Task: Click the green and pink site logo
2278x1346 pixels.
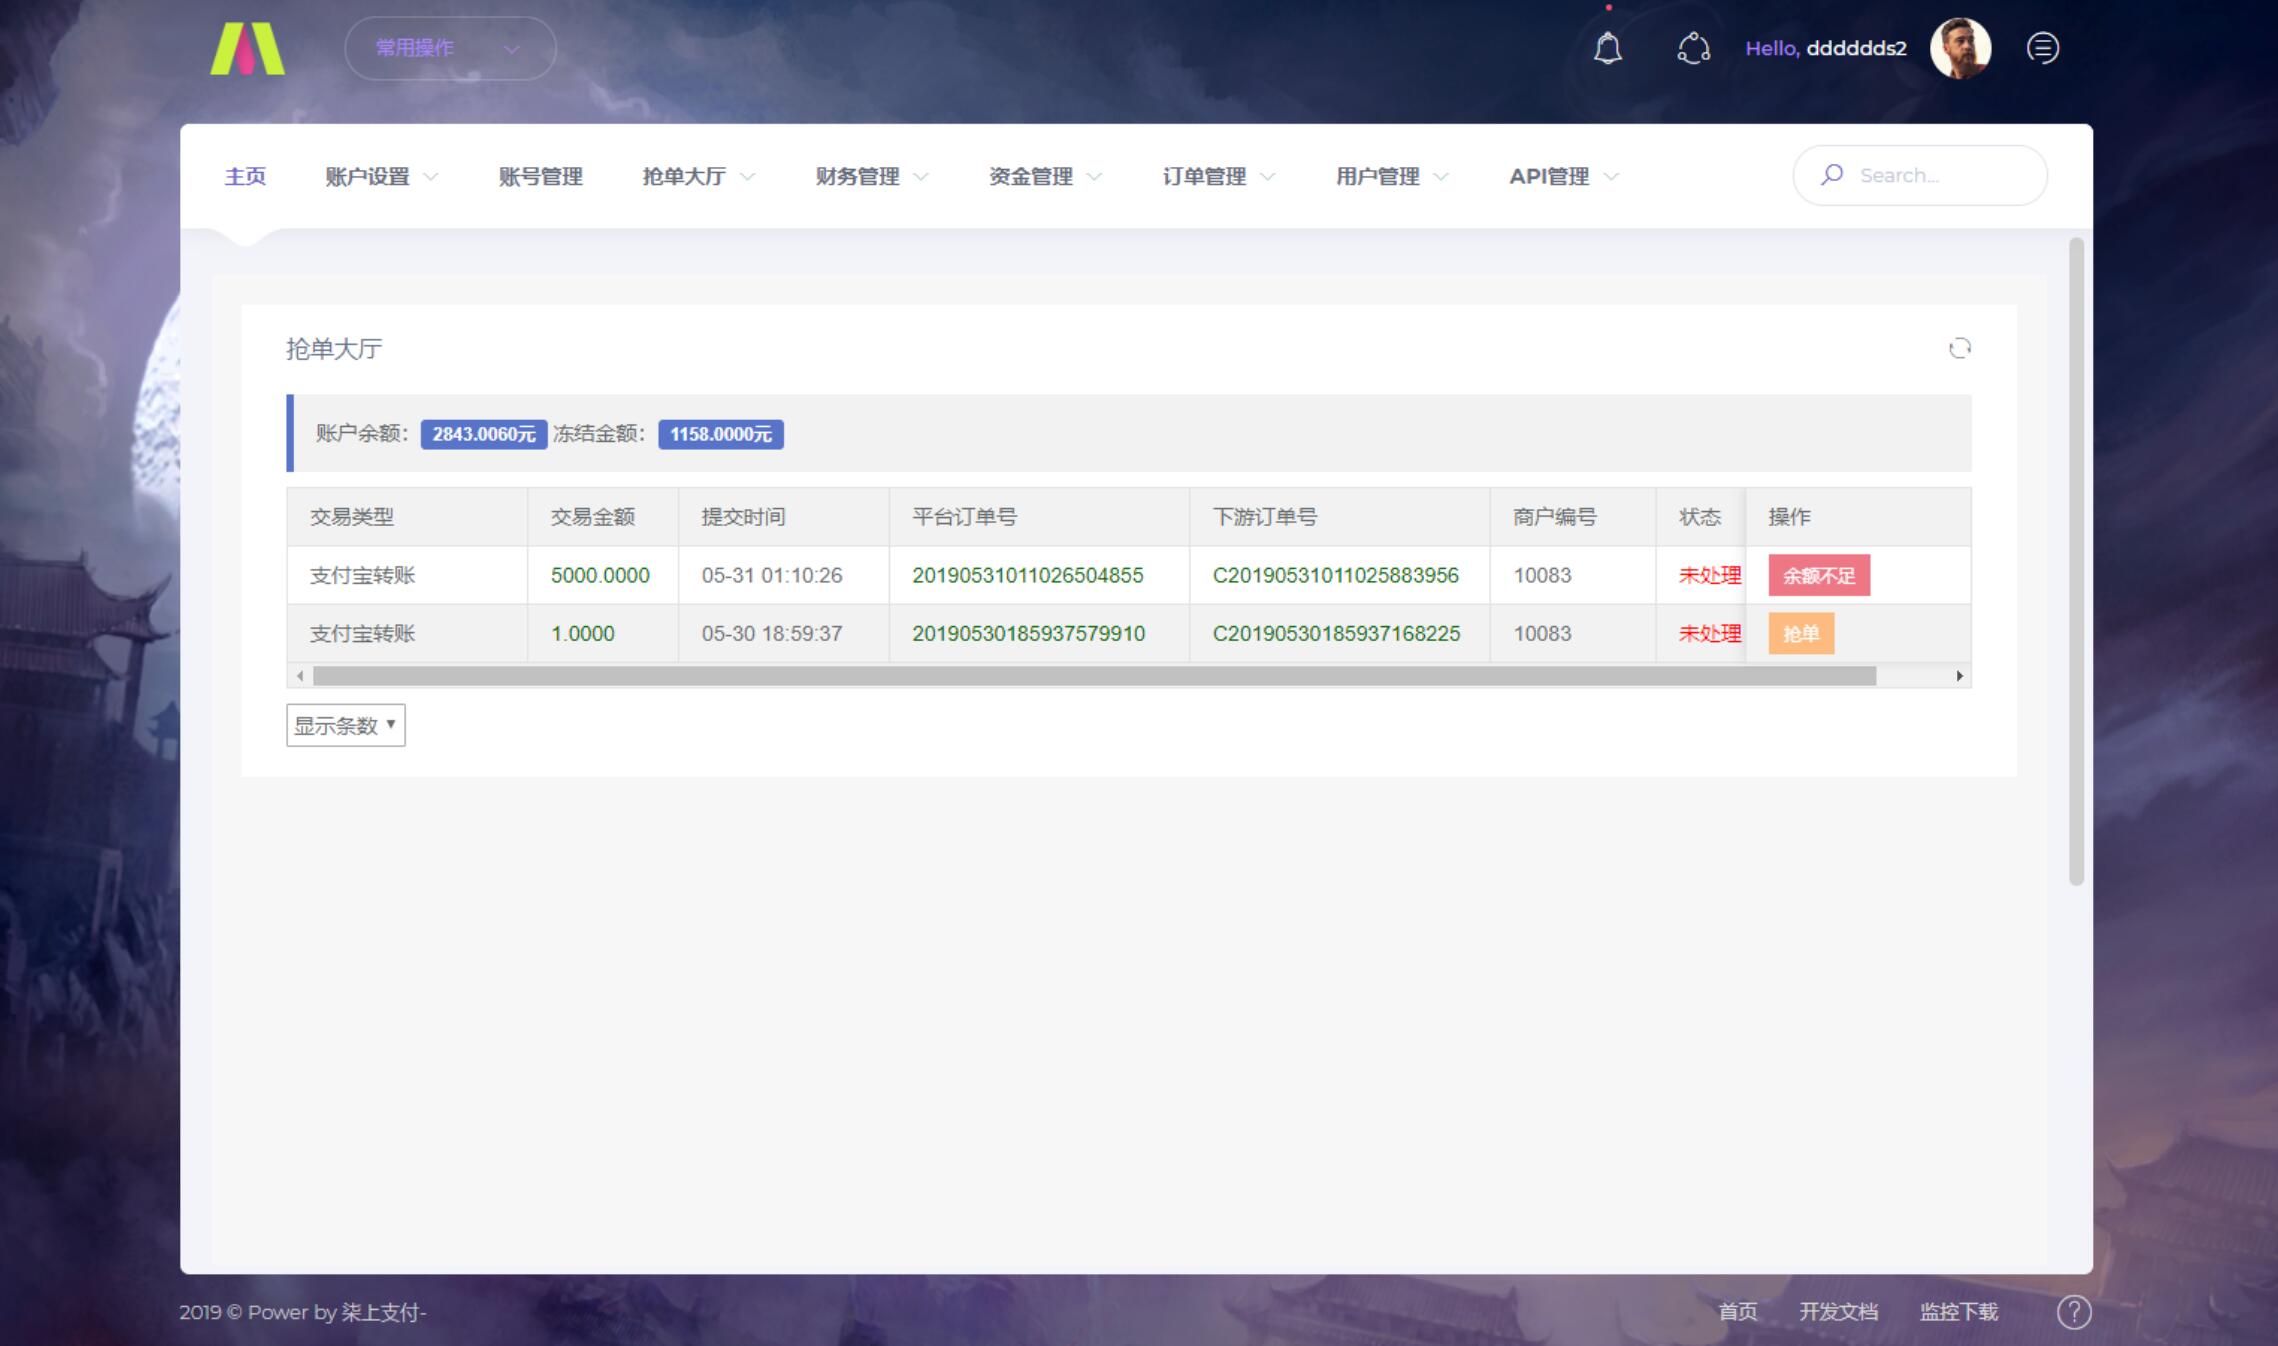Action: click(x=247, y=48)
